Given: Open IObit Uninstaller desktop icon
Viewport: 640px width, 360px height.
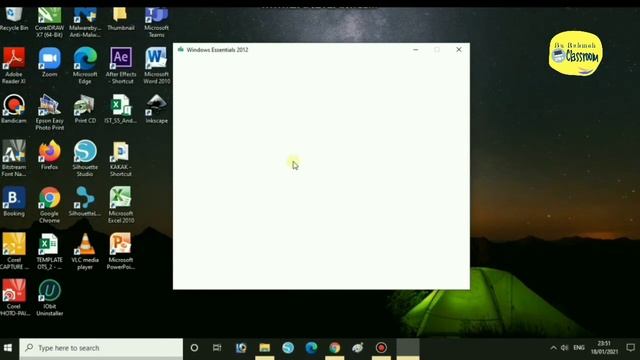Looking at the screenshot, I should [49, 298].
